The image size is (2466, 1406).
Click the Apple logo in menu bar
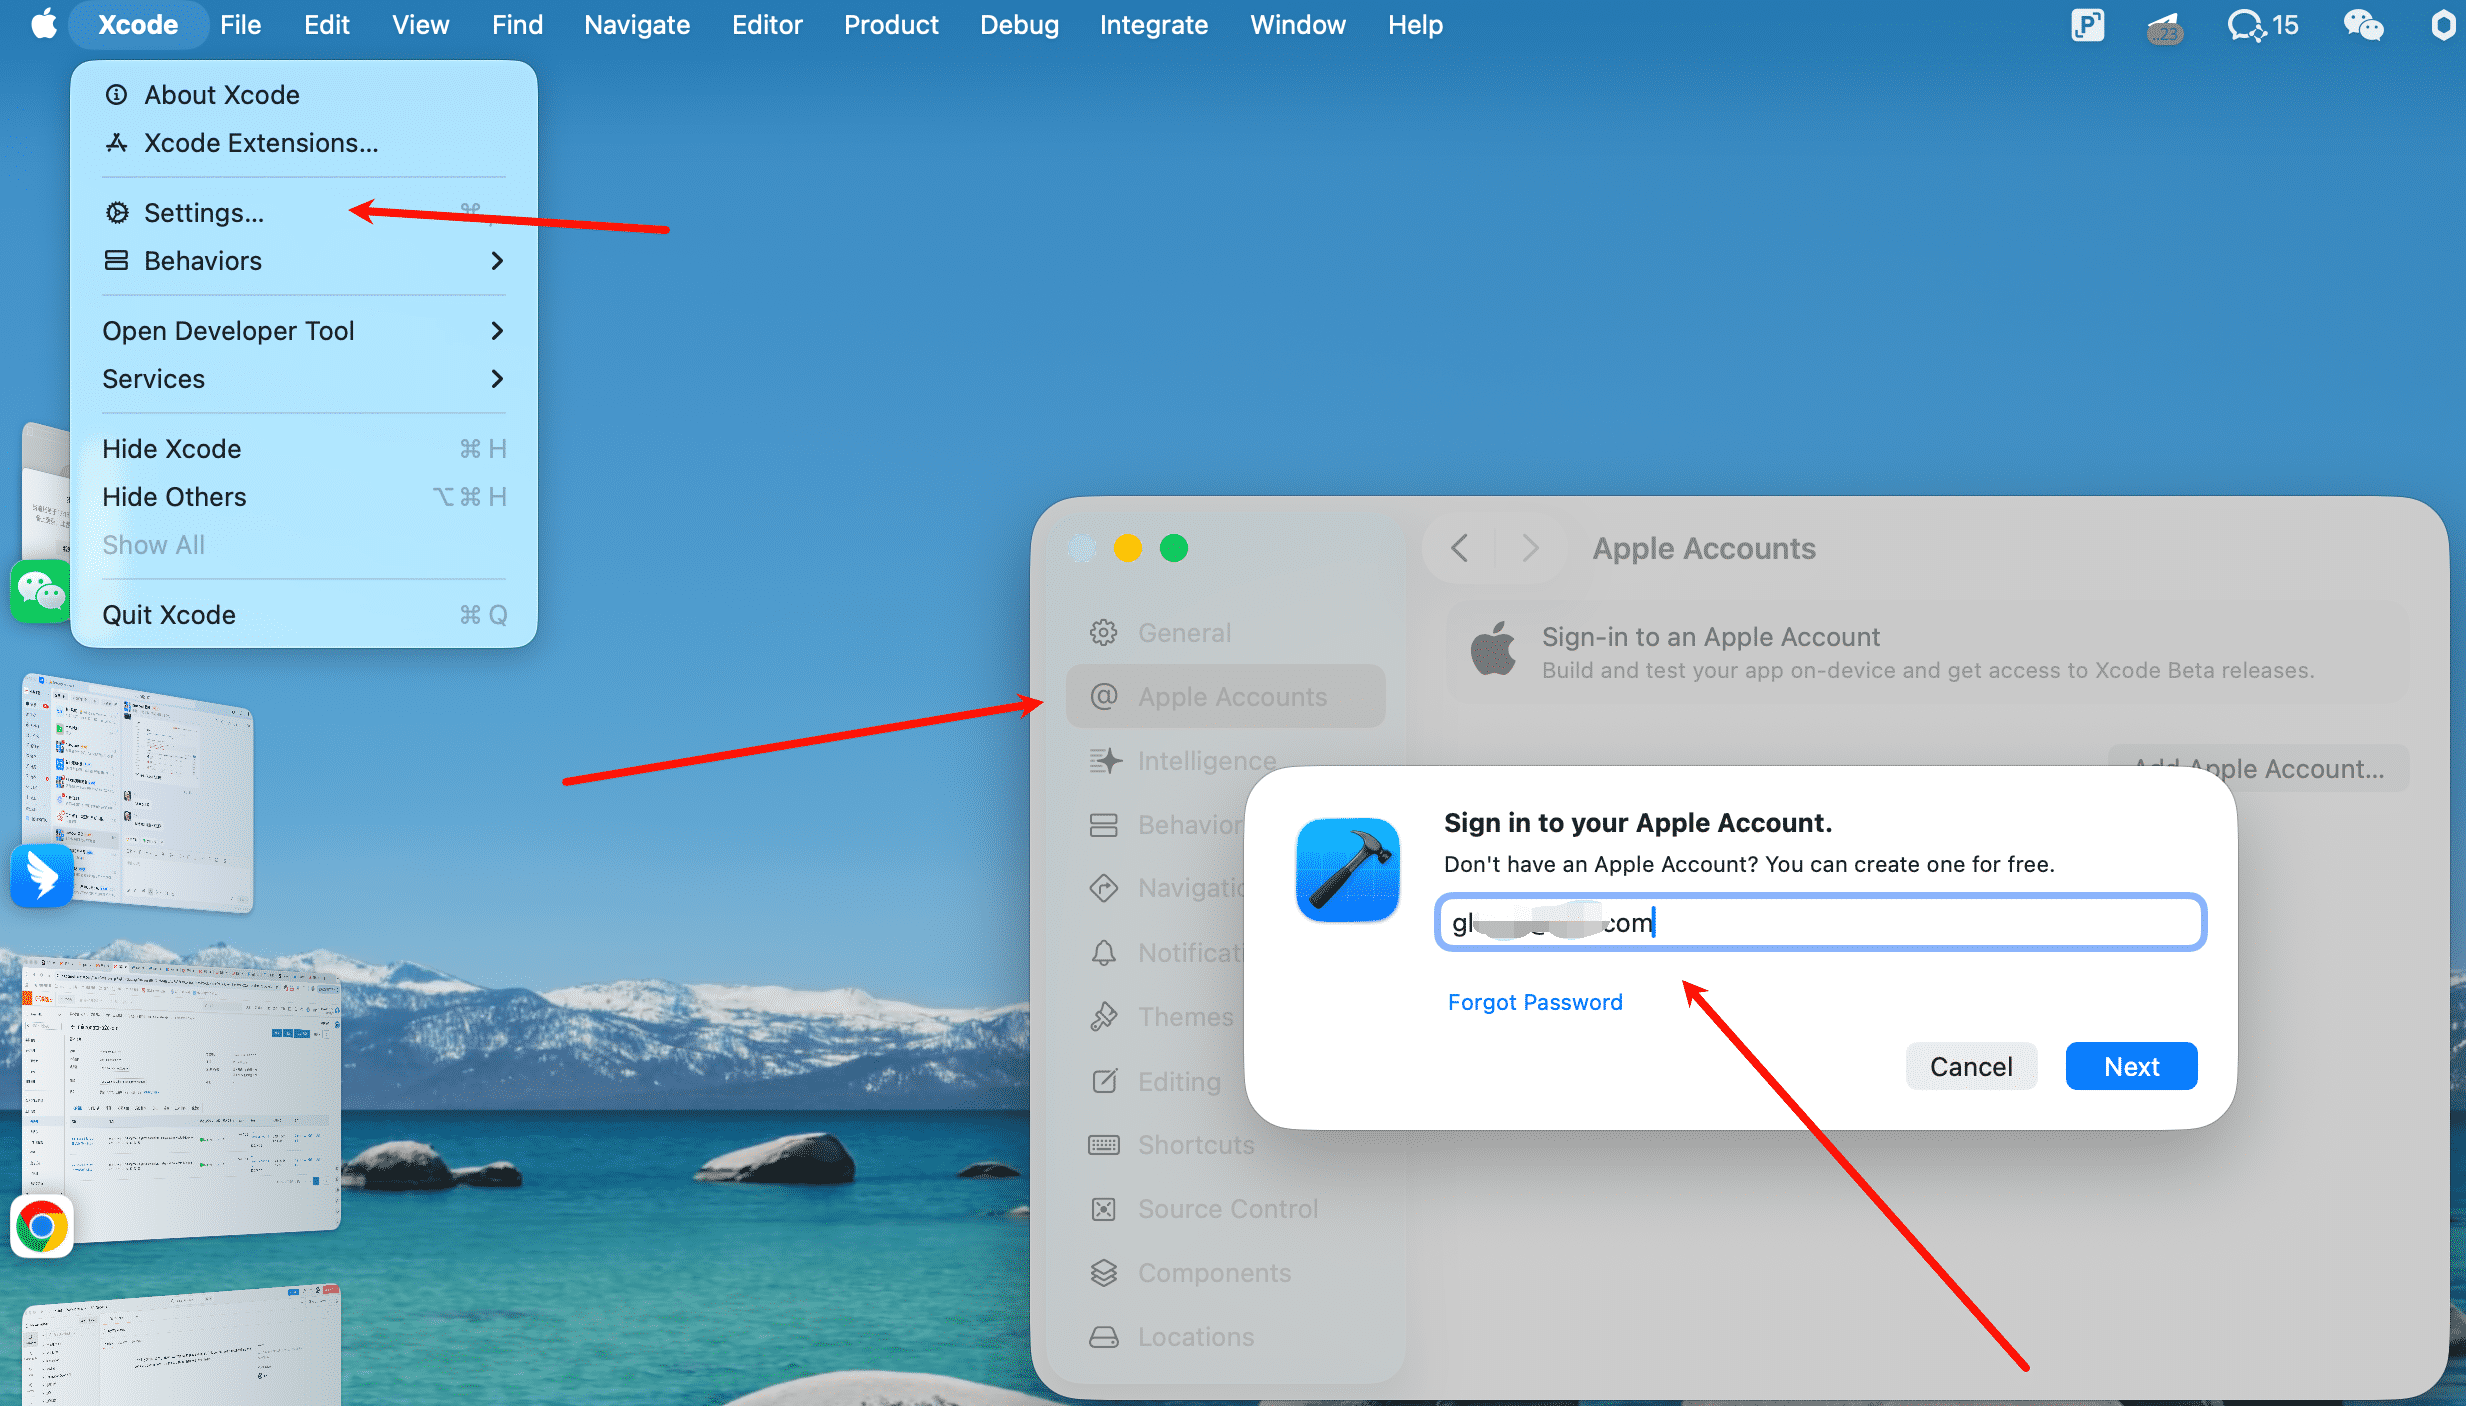[43, 25]
